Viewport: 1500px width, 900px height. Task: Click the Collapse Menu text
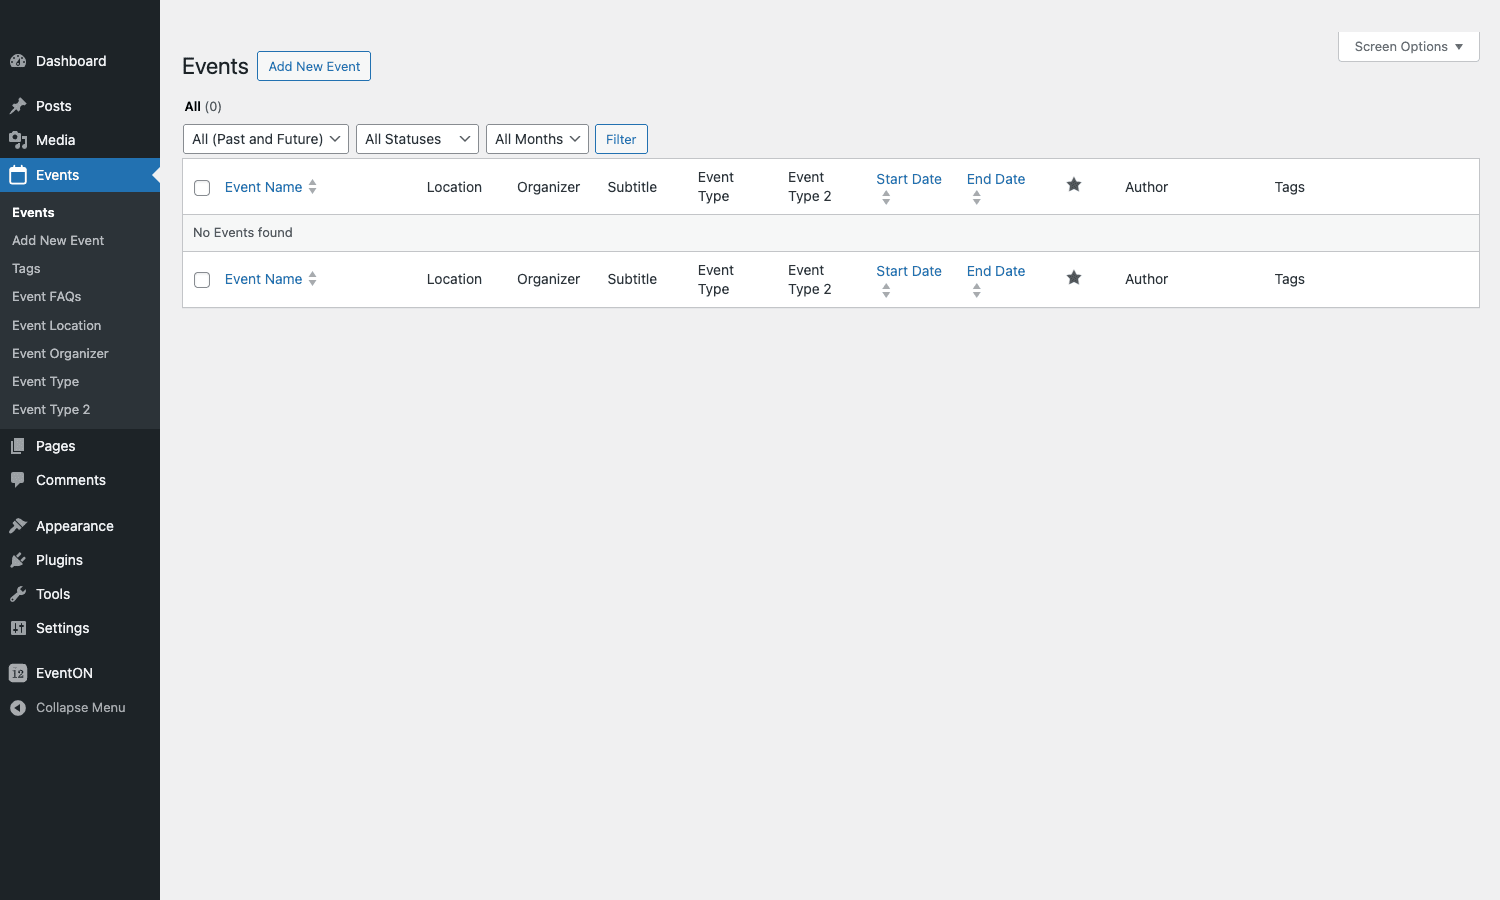pos(81,707)
